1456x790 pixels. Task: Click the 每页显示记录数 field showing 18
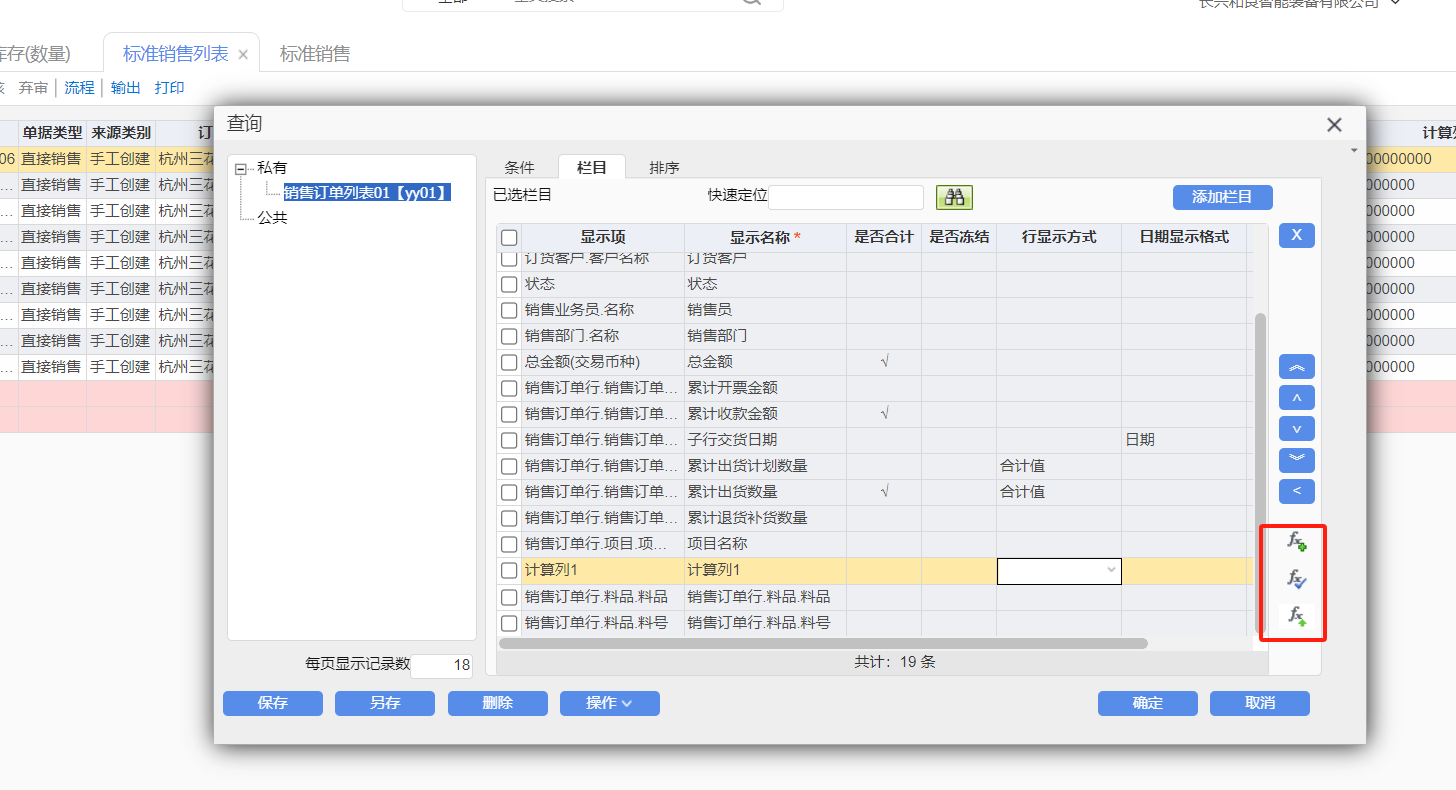click(x=440, y=665)
